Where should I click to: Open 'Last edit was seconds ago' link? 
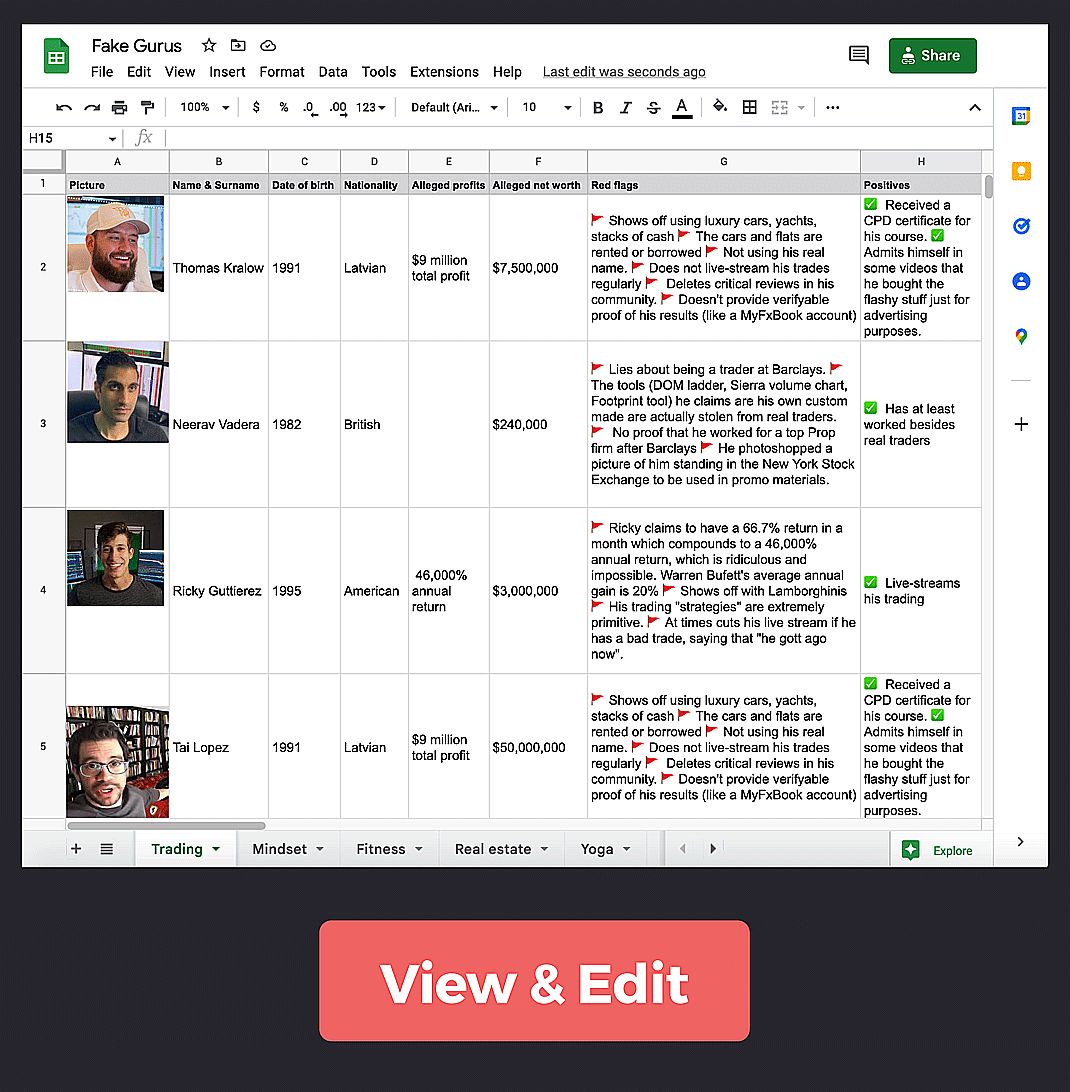point(623,72)
